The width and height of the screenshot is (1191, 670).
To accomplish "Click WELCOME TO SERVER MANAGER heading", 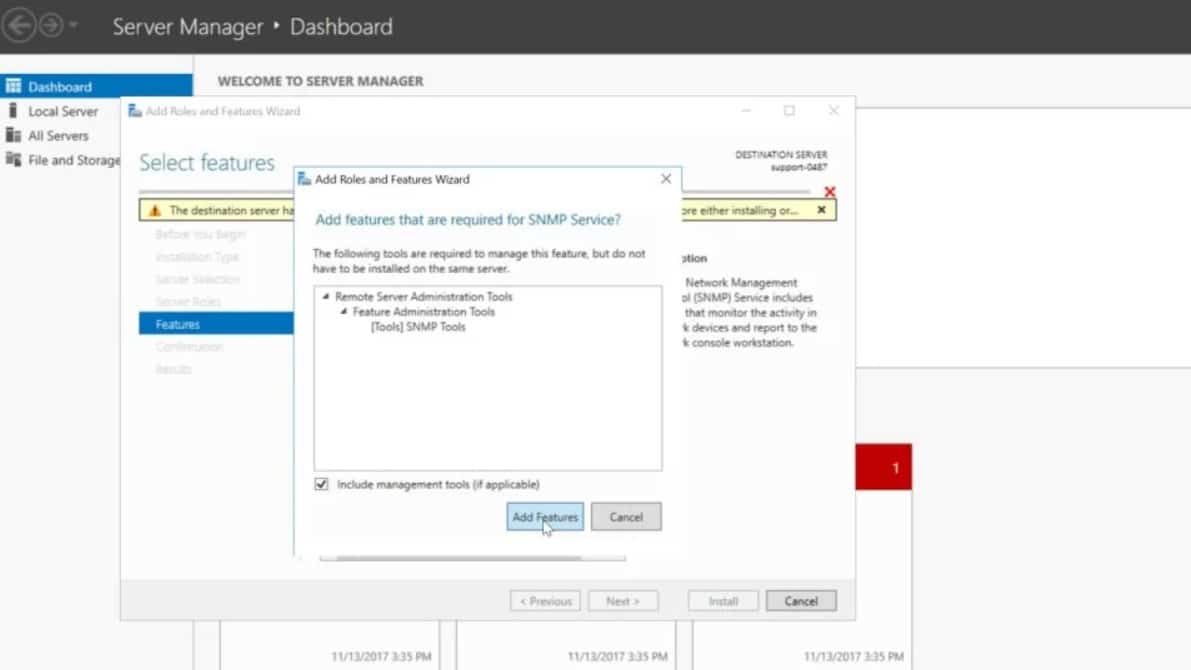I will point(321,81).
